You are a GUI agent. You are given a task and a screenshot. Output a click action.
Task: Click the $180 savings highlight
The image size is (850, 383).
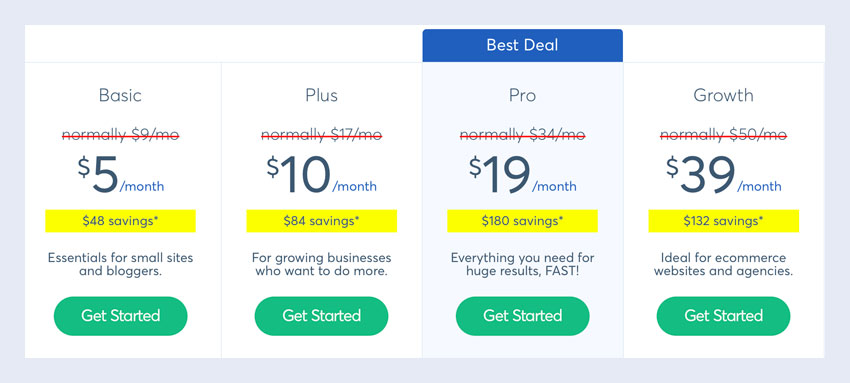523,221
